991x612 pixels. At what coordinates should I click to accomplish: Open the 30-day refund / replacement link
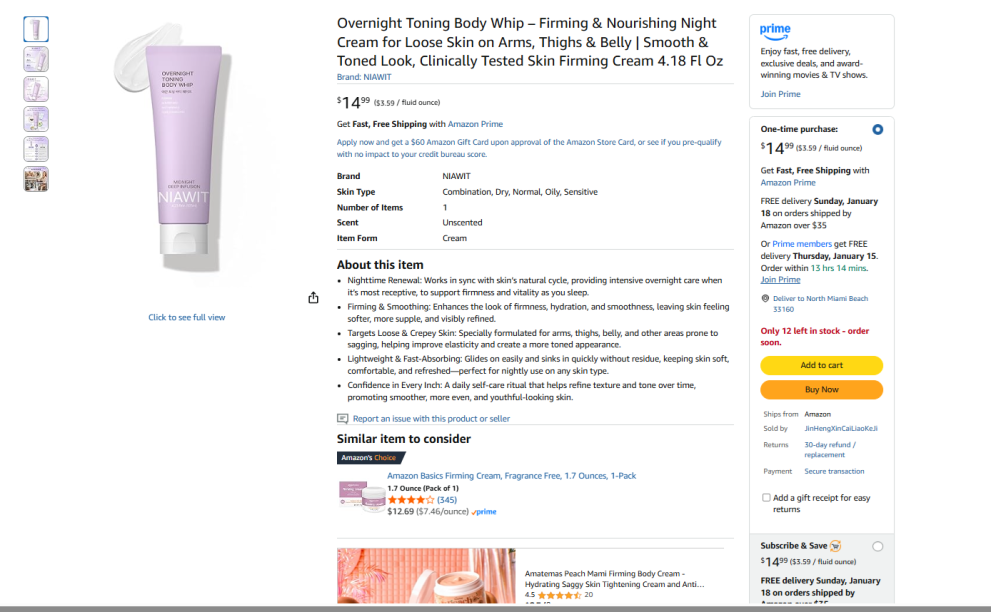(830, 449)
